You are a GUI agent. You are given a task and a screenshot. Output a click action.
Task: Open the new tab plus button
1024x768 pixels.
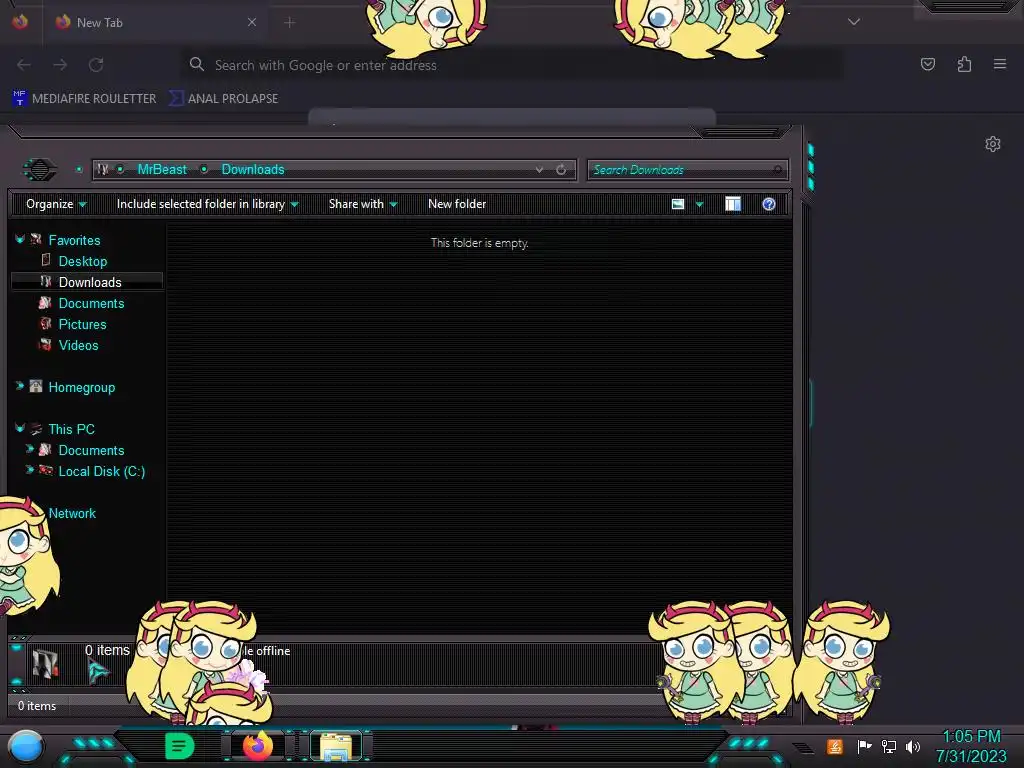click(x=290, y=22)
